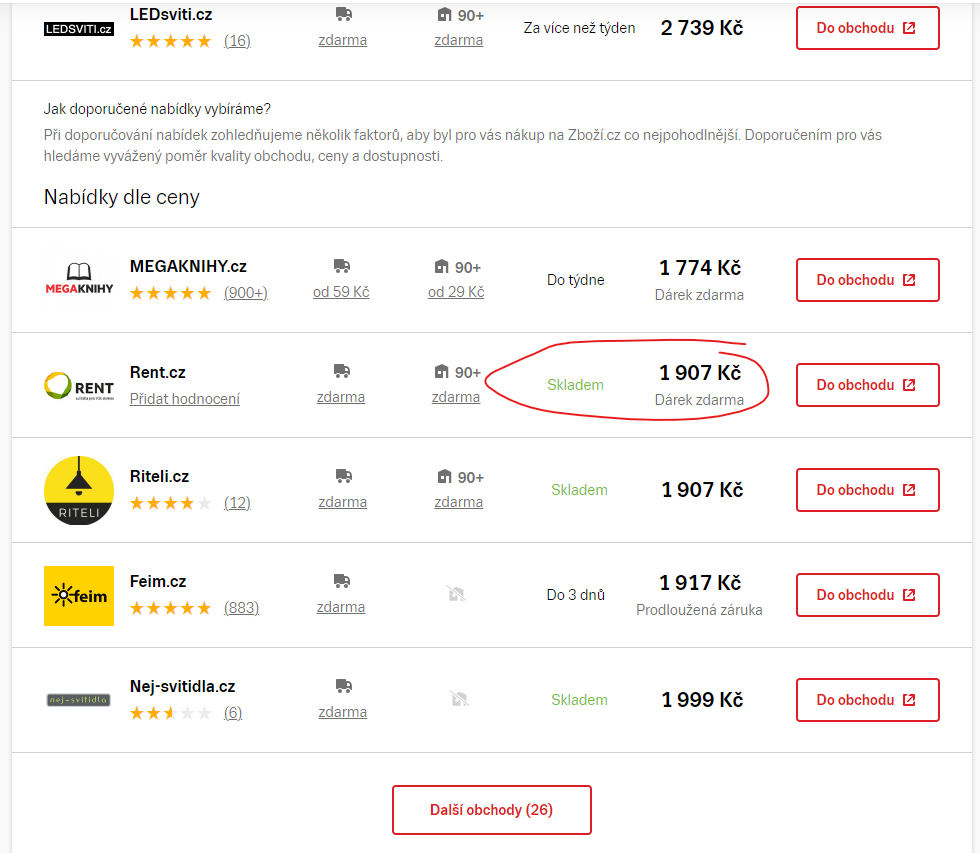Click the LEDsviti.cz logo

tap(79, 29)
